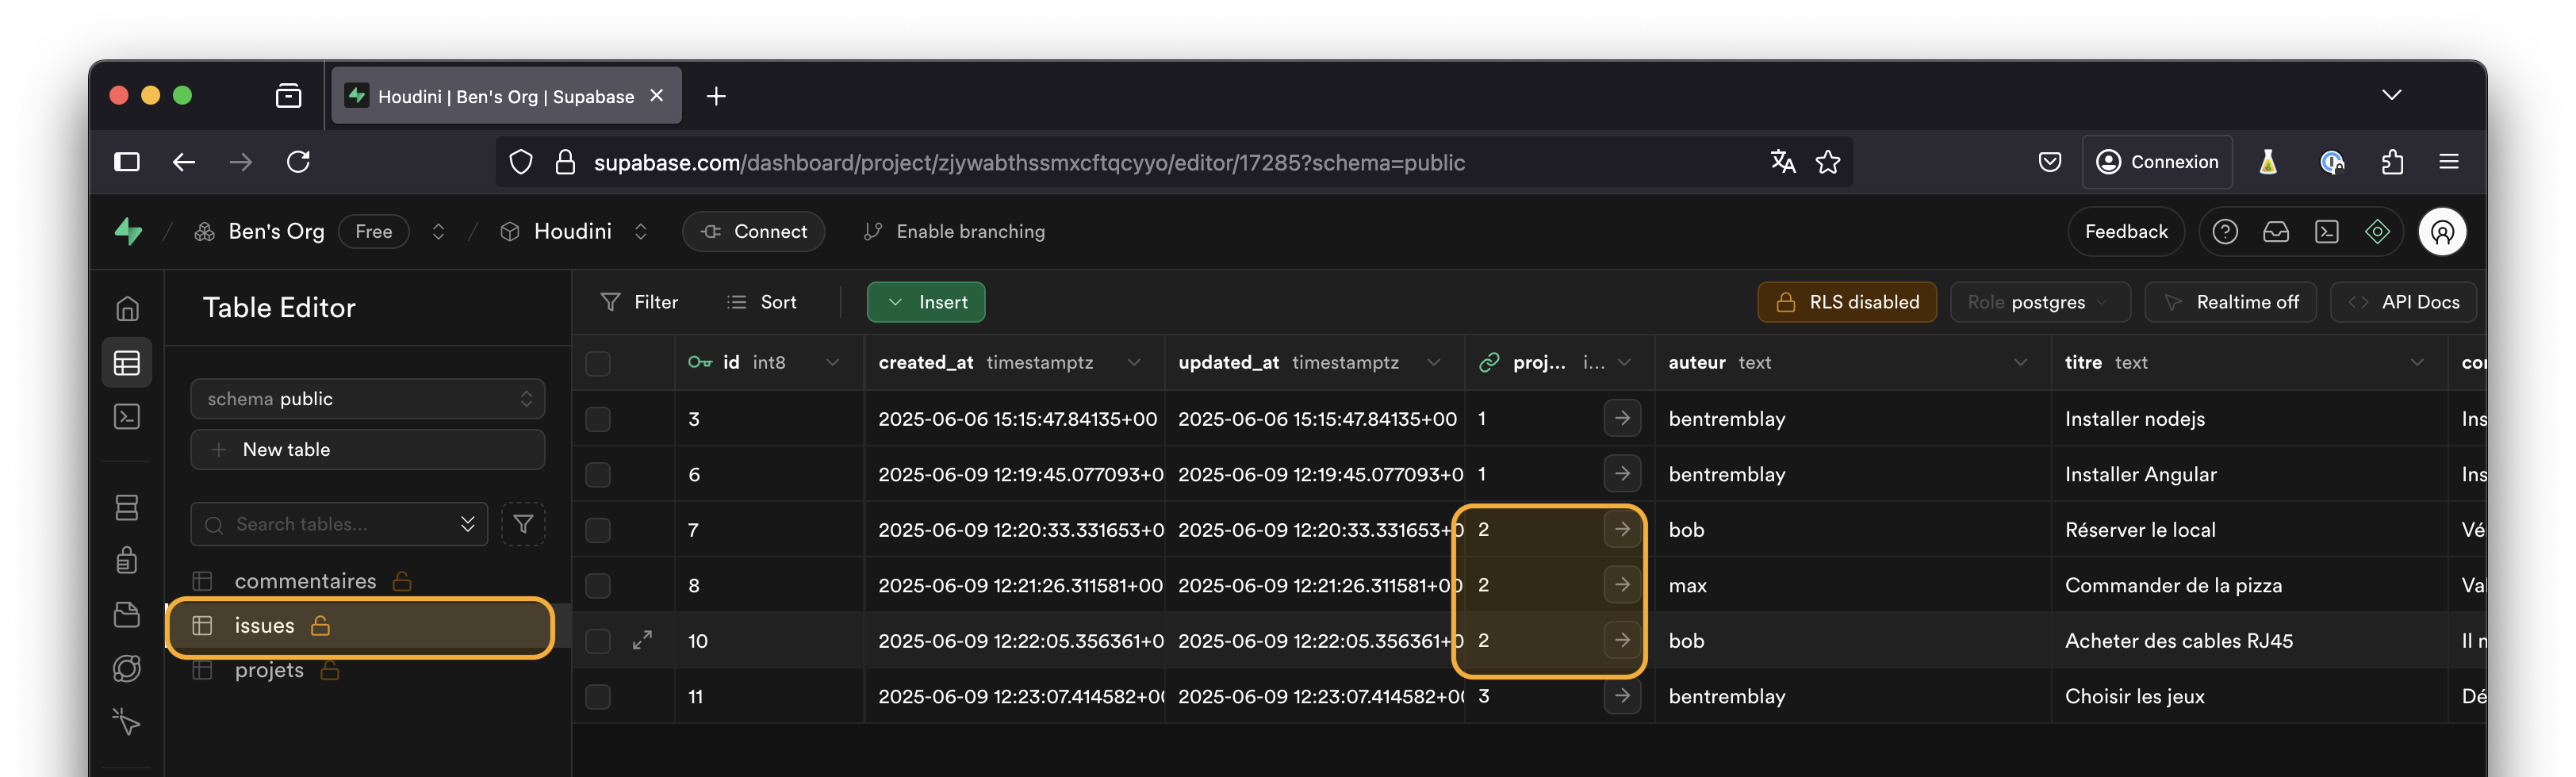Screen dimensions: 2576x777
Task: Toggle the select-all rows checkbox
Action: click(598, 363)
